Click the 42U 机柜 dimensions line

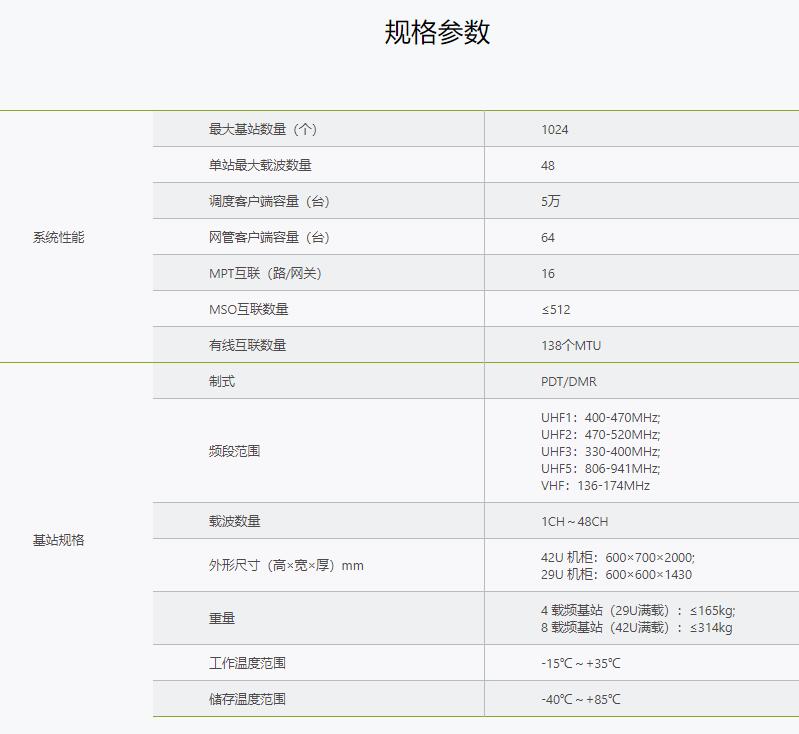(x=618, y=557)
